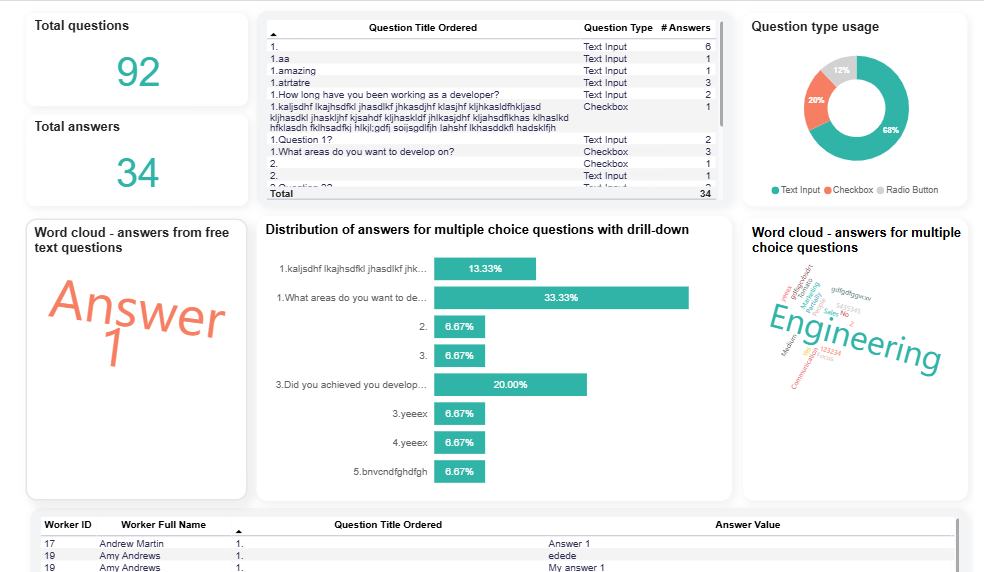The width and height of the screenshot is (984, 572).
Task: Drill down on the 33.33% bar
Action: (560, 298)
